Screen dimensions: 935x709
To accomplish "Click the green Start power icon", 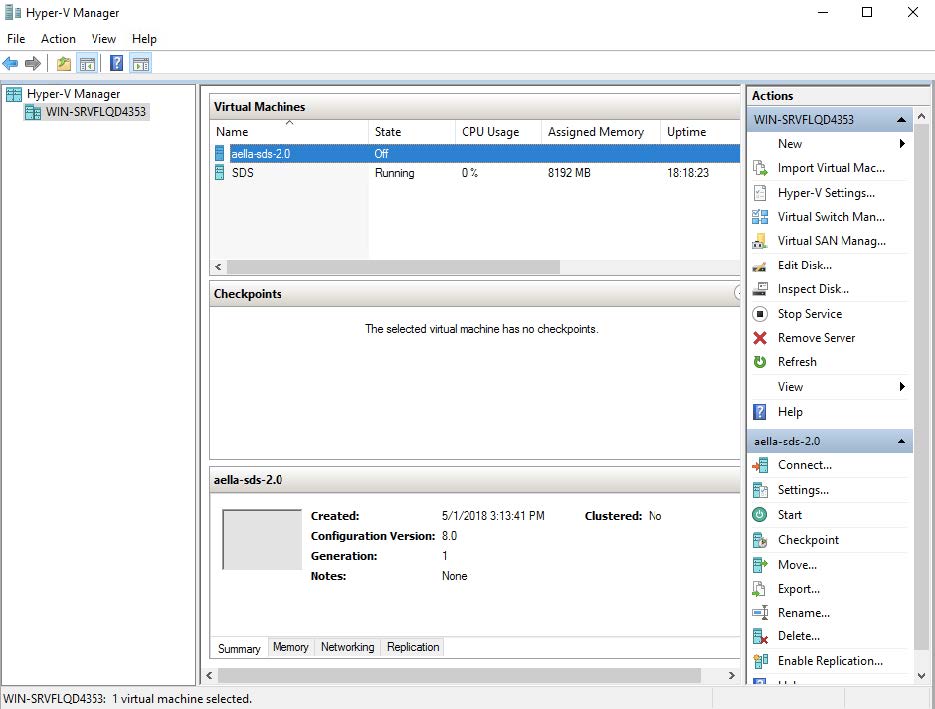I will click(760, 515).
